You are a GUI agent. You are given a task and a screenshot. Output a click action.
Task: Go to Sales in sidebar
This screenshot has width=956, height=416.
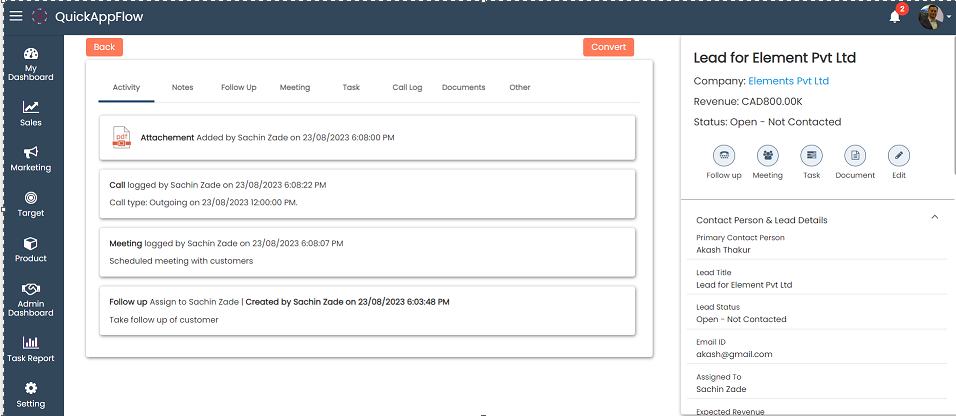tap(31, 113)
